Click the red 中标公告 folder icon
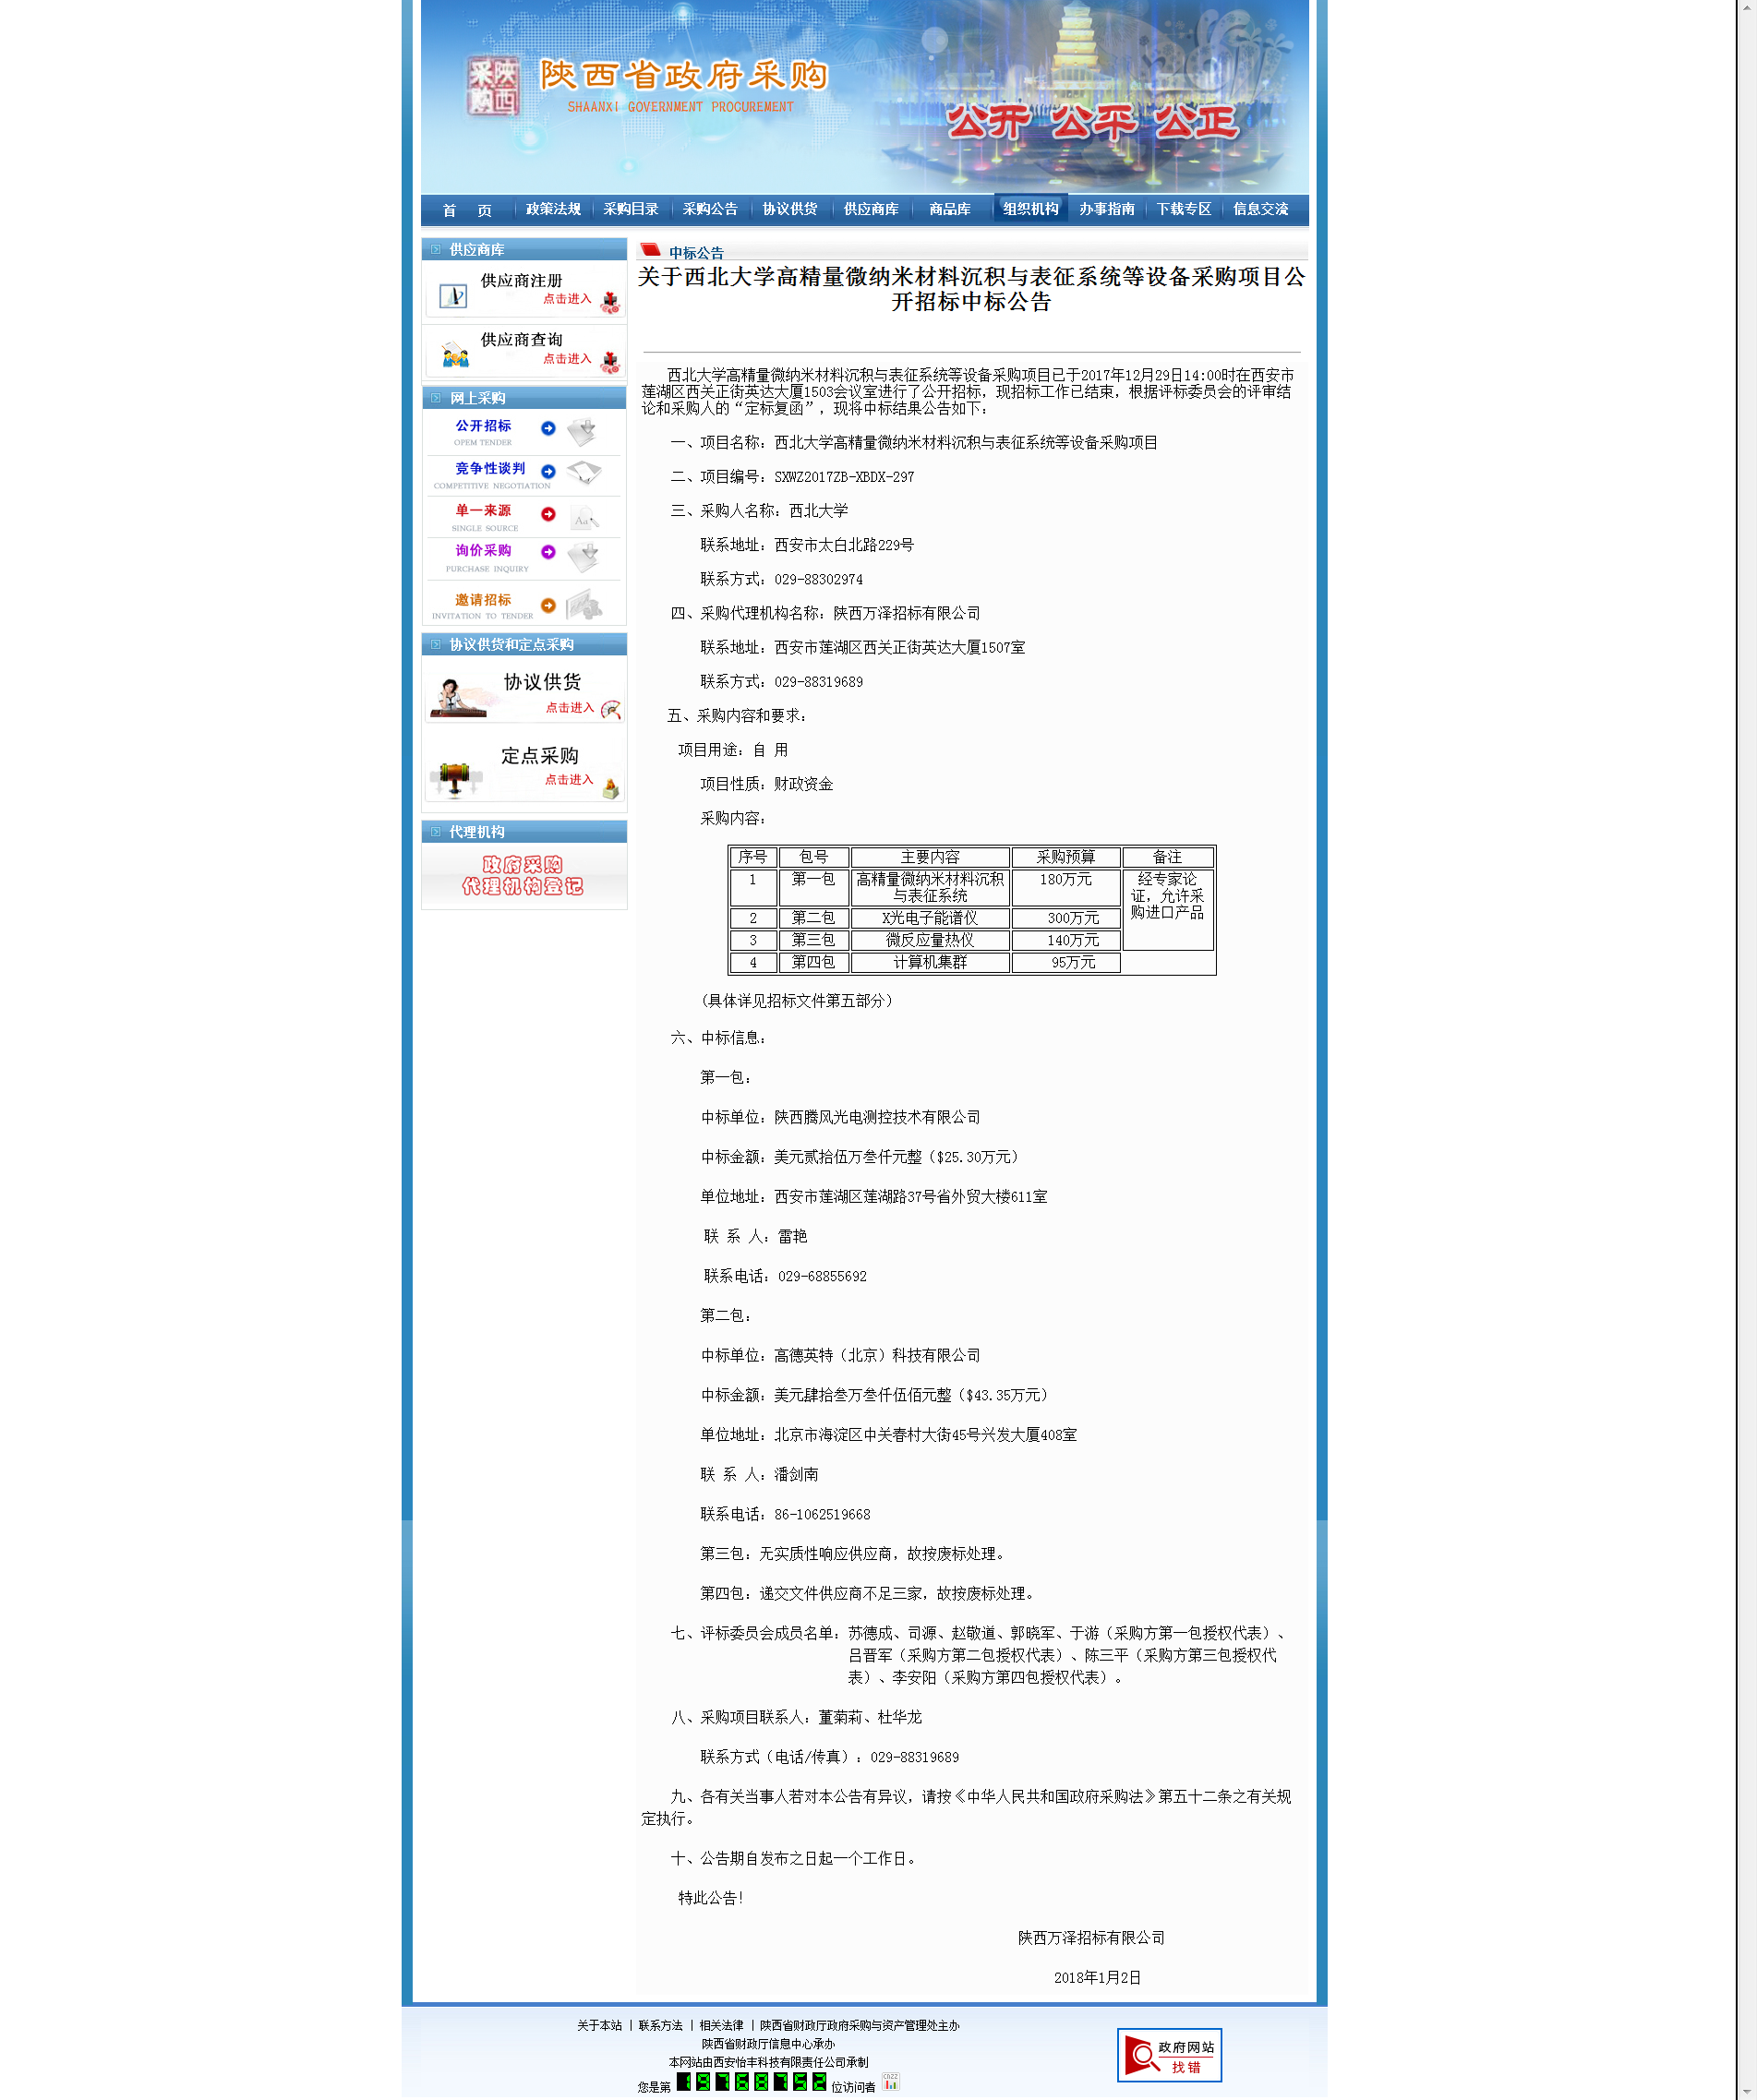 [x=651, y=250]
